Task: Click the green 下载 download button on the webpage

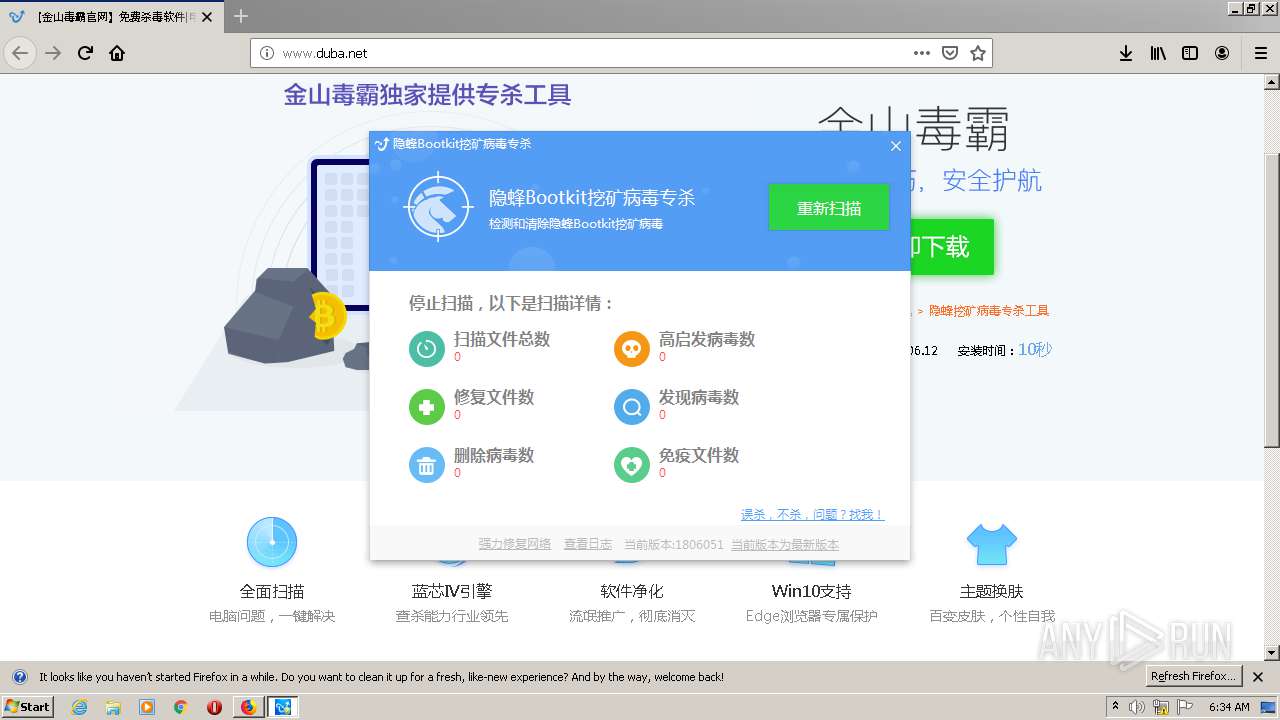Action: pos(950,247)
